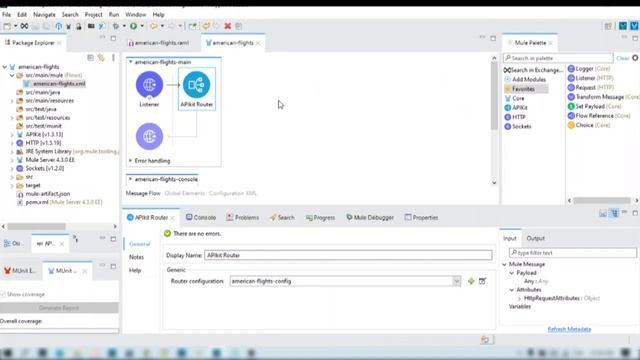
Task: Click the Refresh Metadata link
Action: 569,329
